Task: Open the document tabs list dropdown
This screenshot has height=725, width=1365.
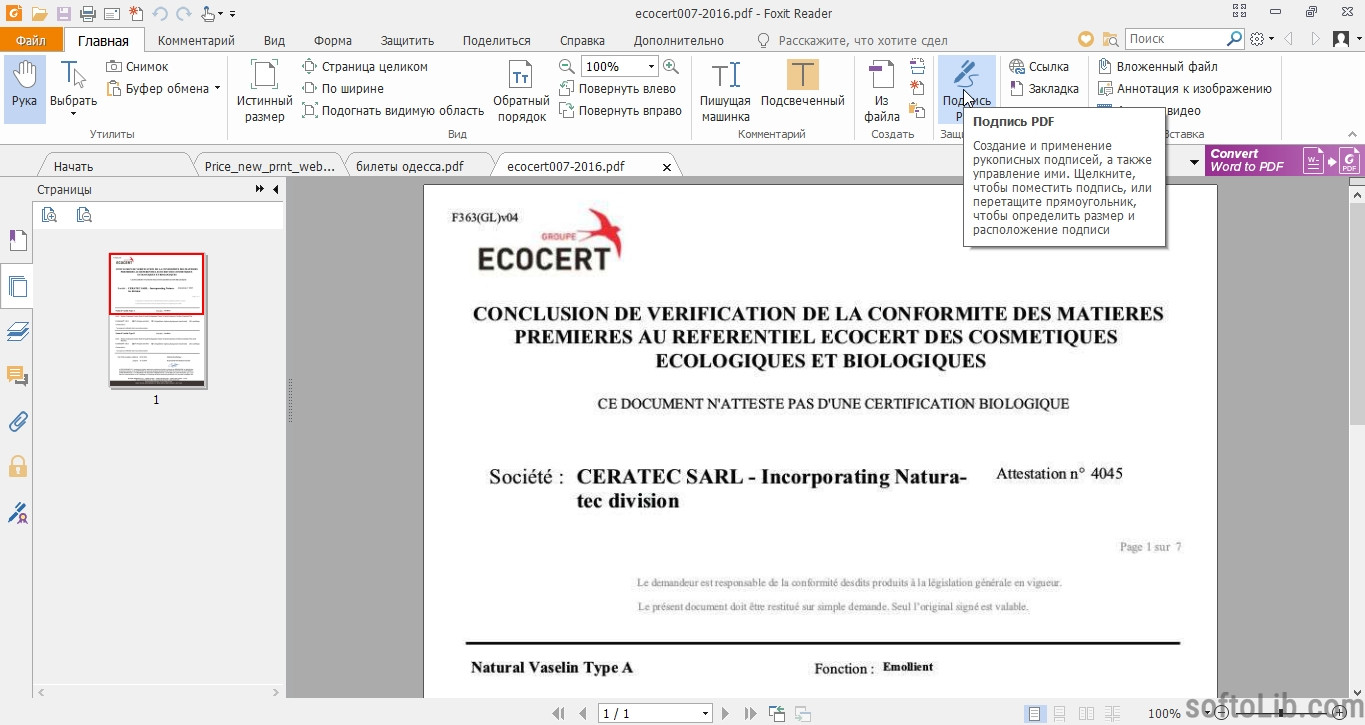Action: [1194, 162]
